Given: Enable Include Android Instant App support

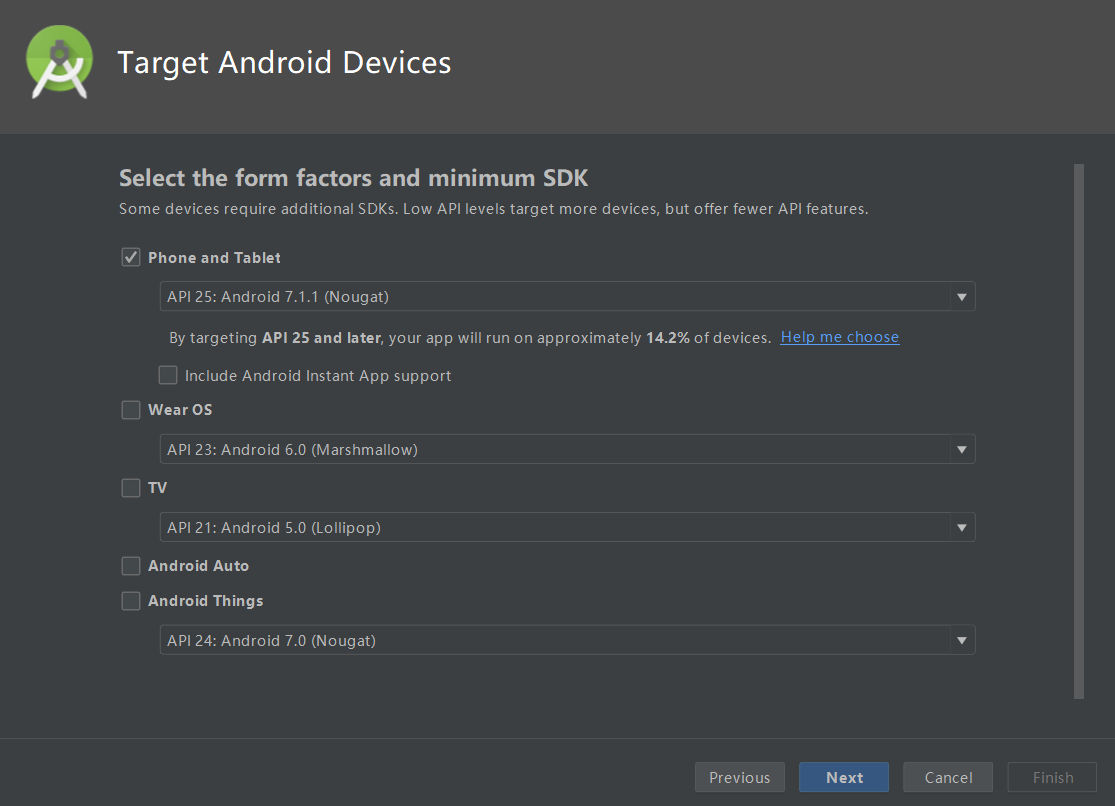Looking at the screenshot, I should tap(168, 376).
